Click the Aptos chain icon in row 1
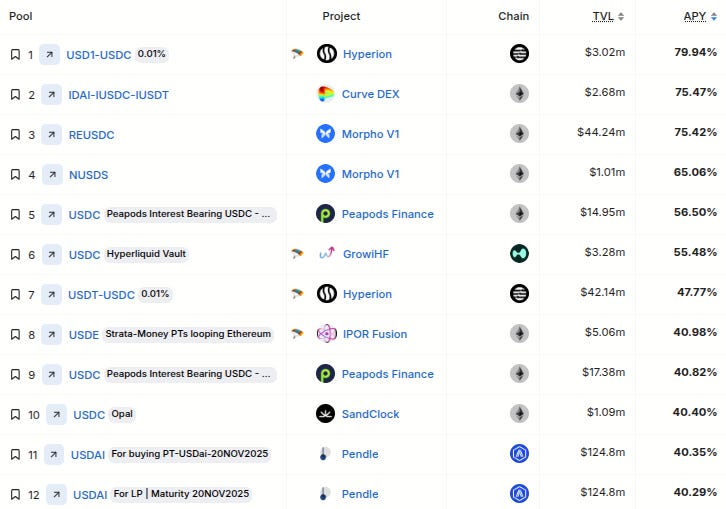 point(519,53)
